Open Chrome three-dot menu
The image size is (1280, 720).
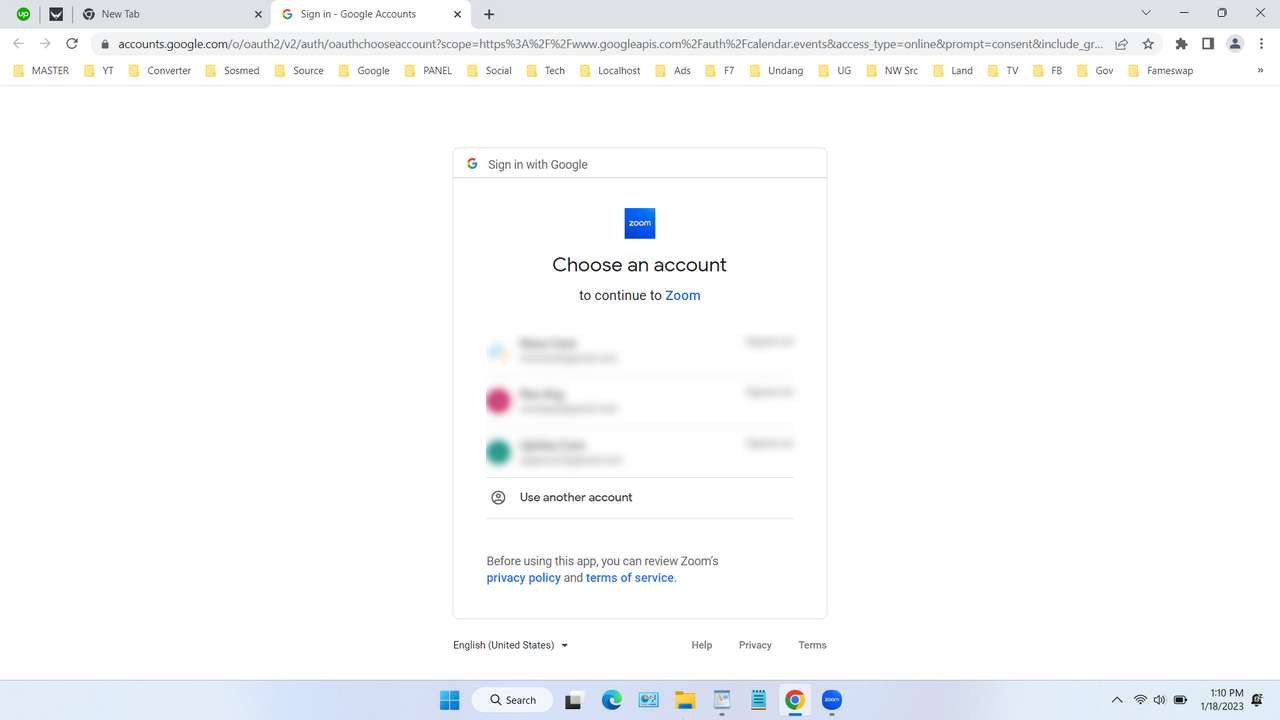pyautogui.click(x=1261, y=44)
